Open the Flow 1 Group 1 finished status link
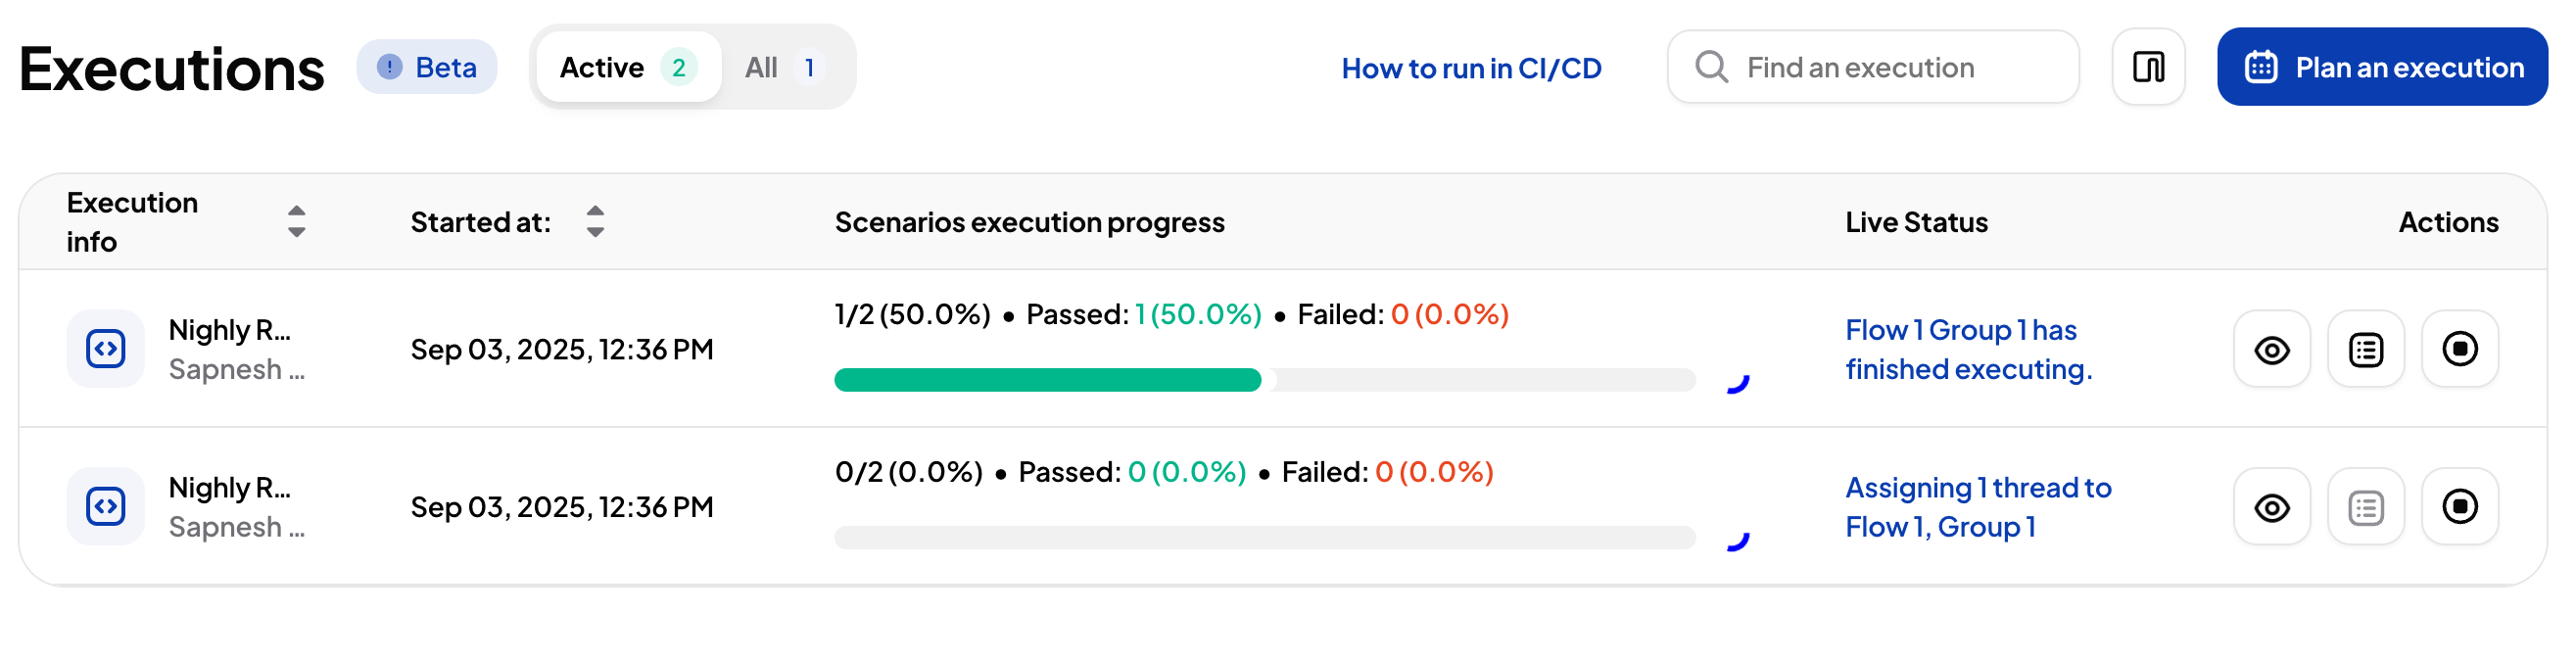Image resolution: width=2576 pixels, height=660 pixels. pyautogui.click(x=1967, y=349)
